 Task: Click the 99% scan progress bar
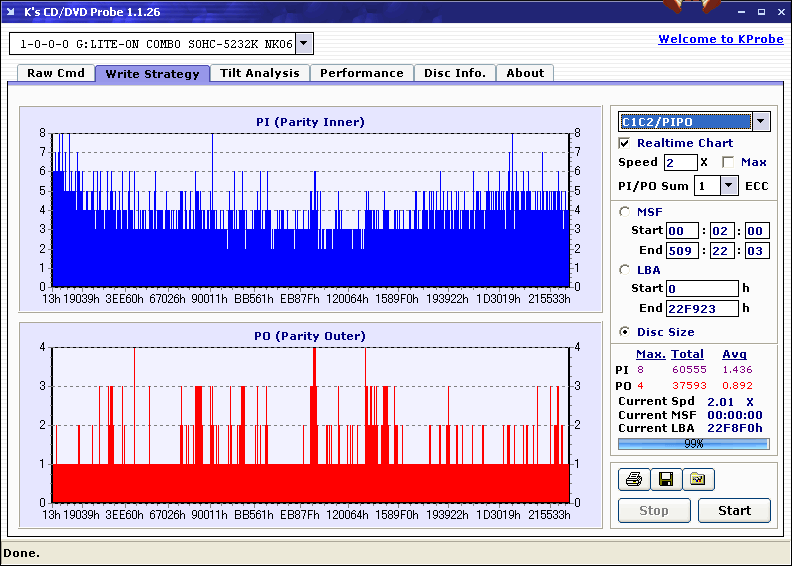(x=694, y=444)
